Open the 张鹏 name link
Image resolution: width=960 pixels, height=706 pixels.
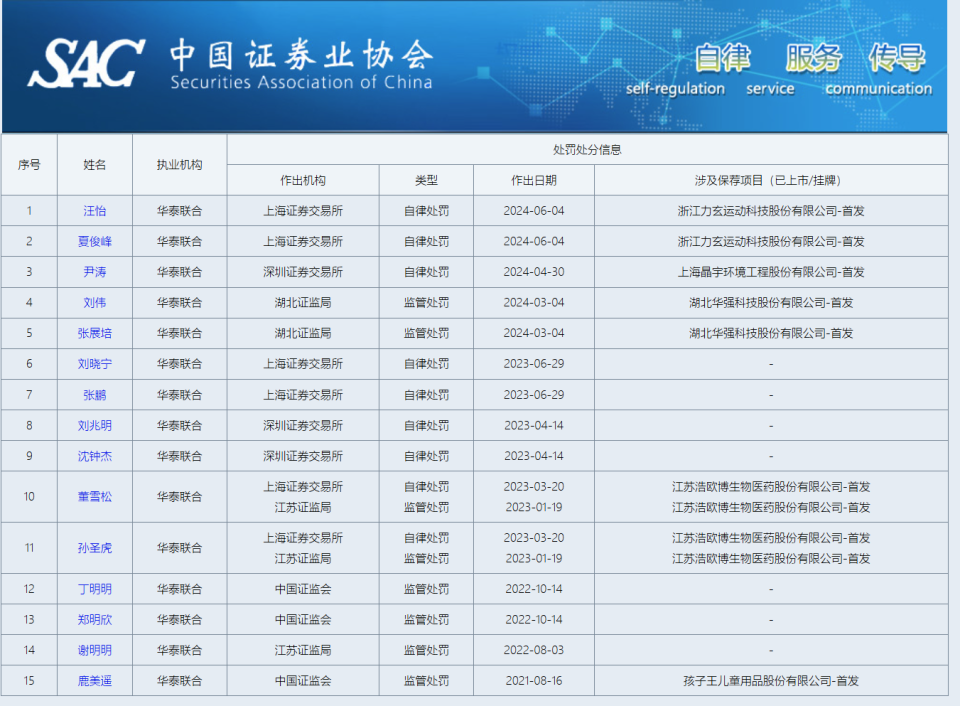click(x=95, y=395)
